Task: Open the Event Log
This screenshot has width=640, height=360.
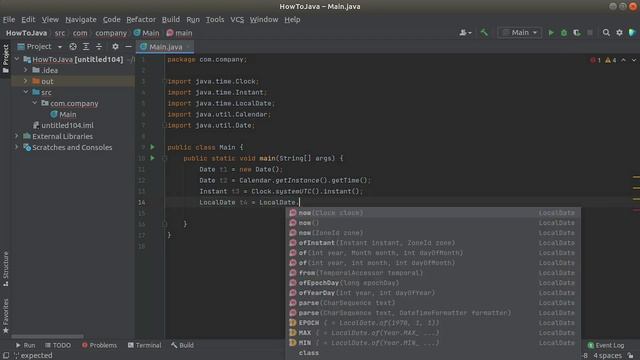Action: (606, 345)
